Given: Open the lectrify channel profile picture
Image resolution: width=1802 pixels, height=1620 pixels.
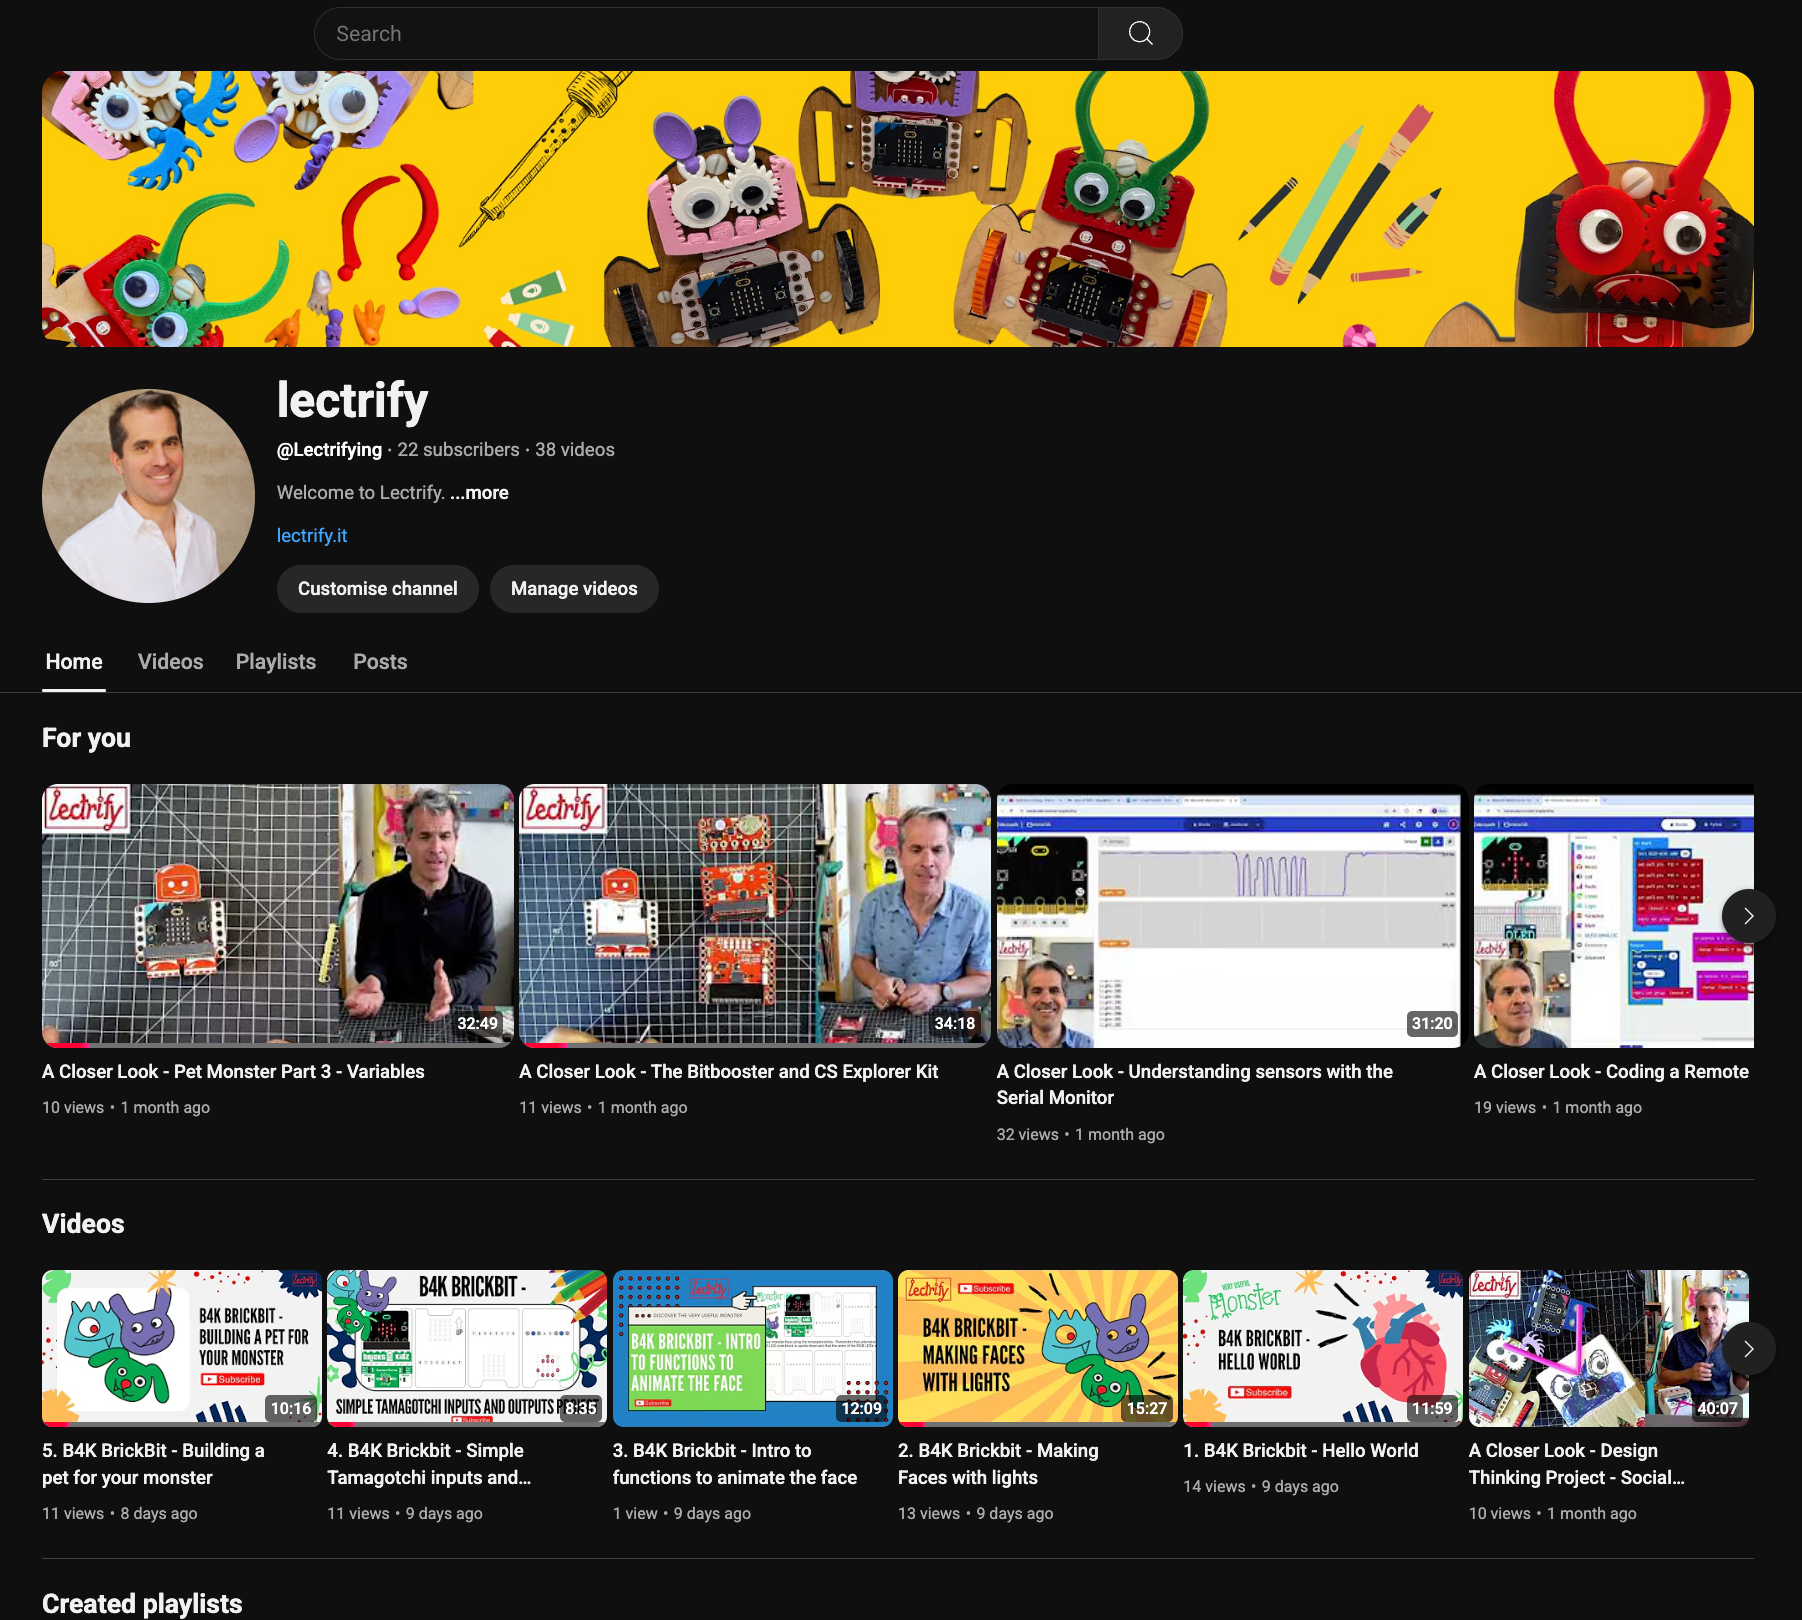Looking at the screenshot, I should coord(148,496).
